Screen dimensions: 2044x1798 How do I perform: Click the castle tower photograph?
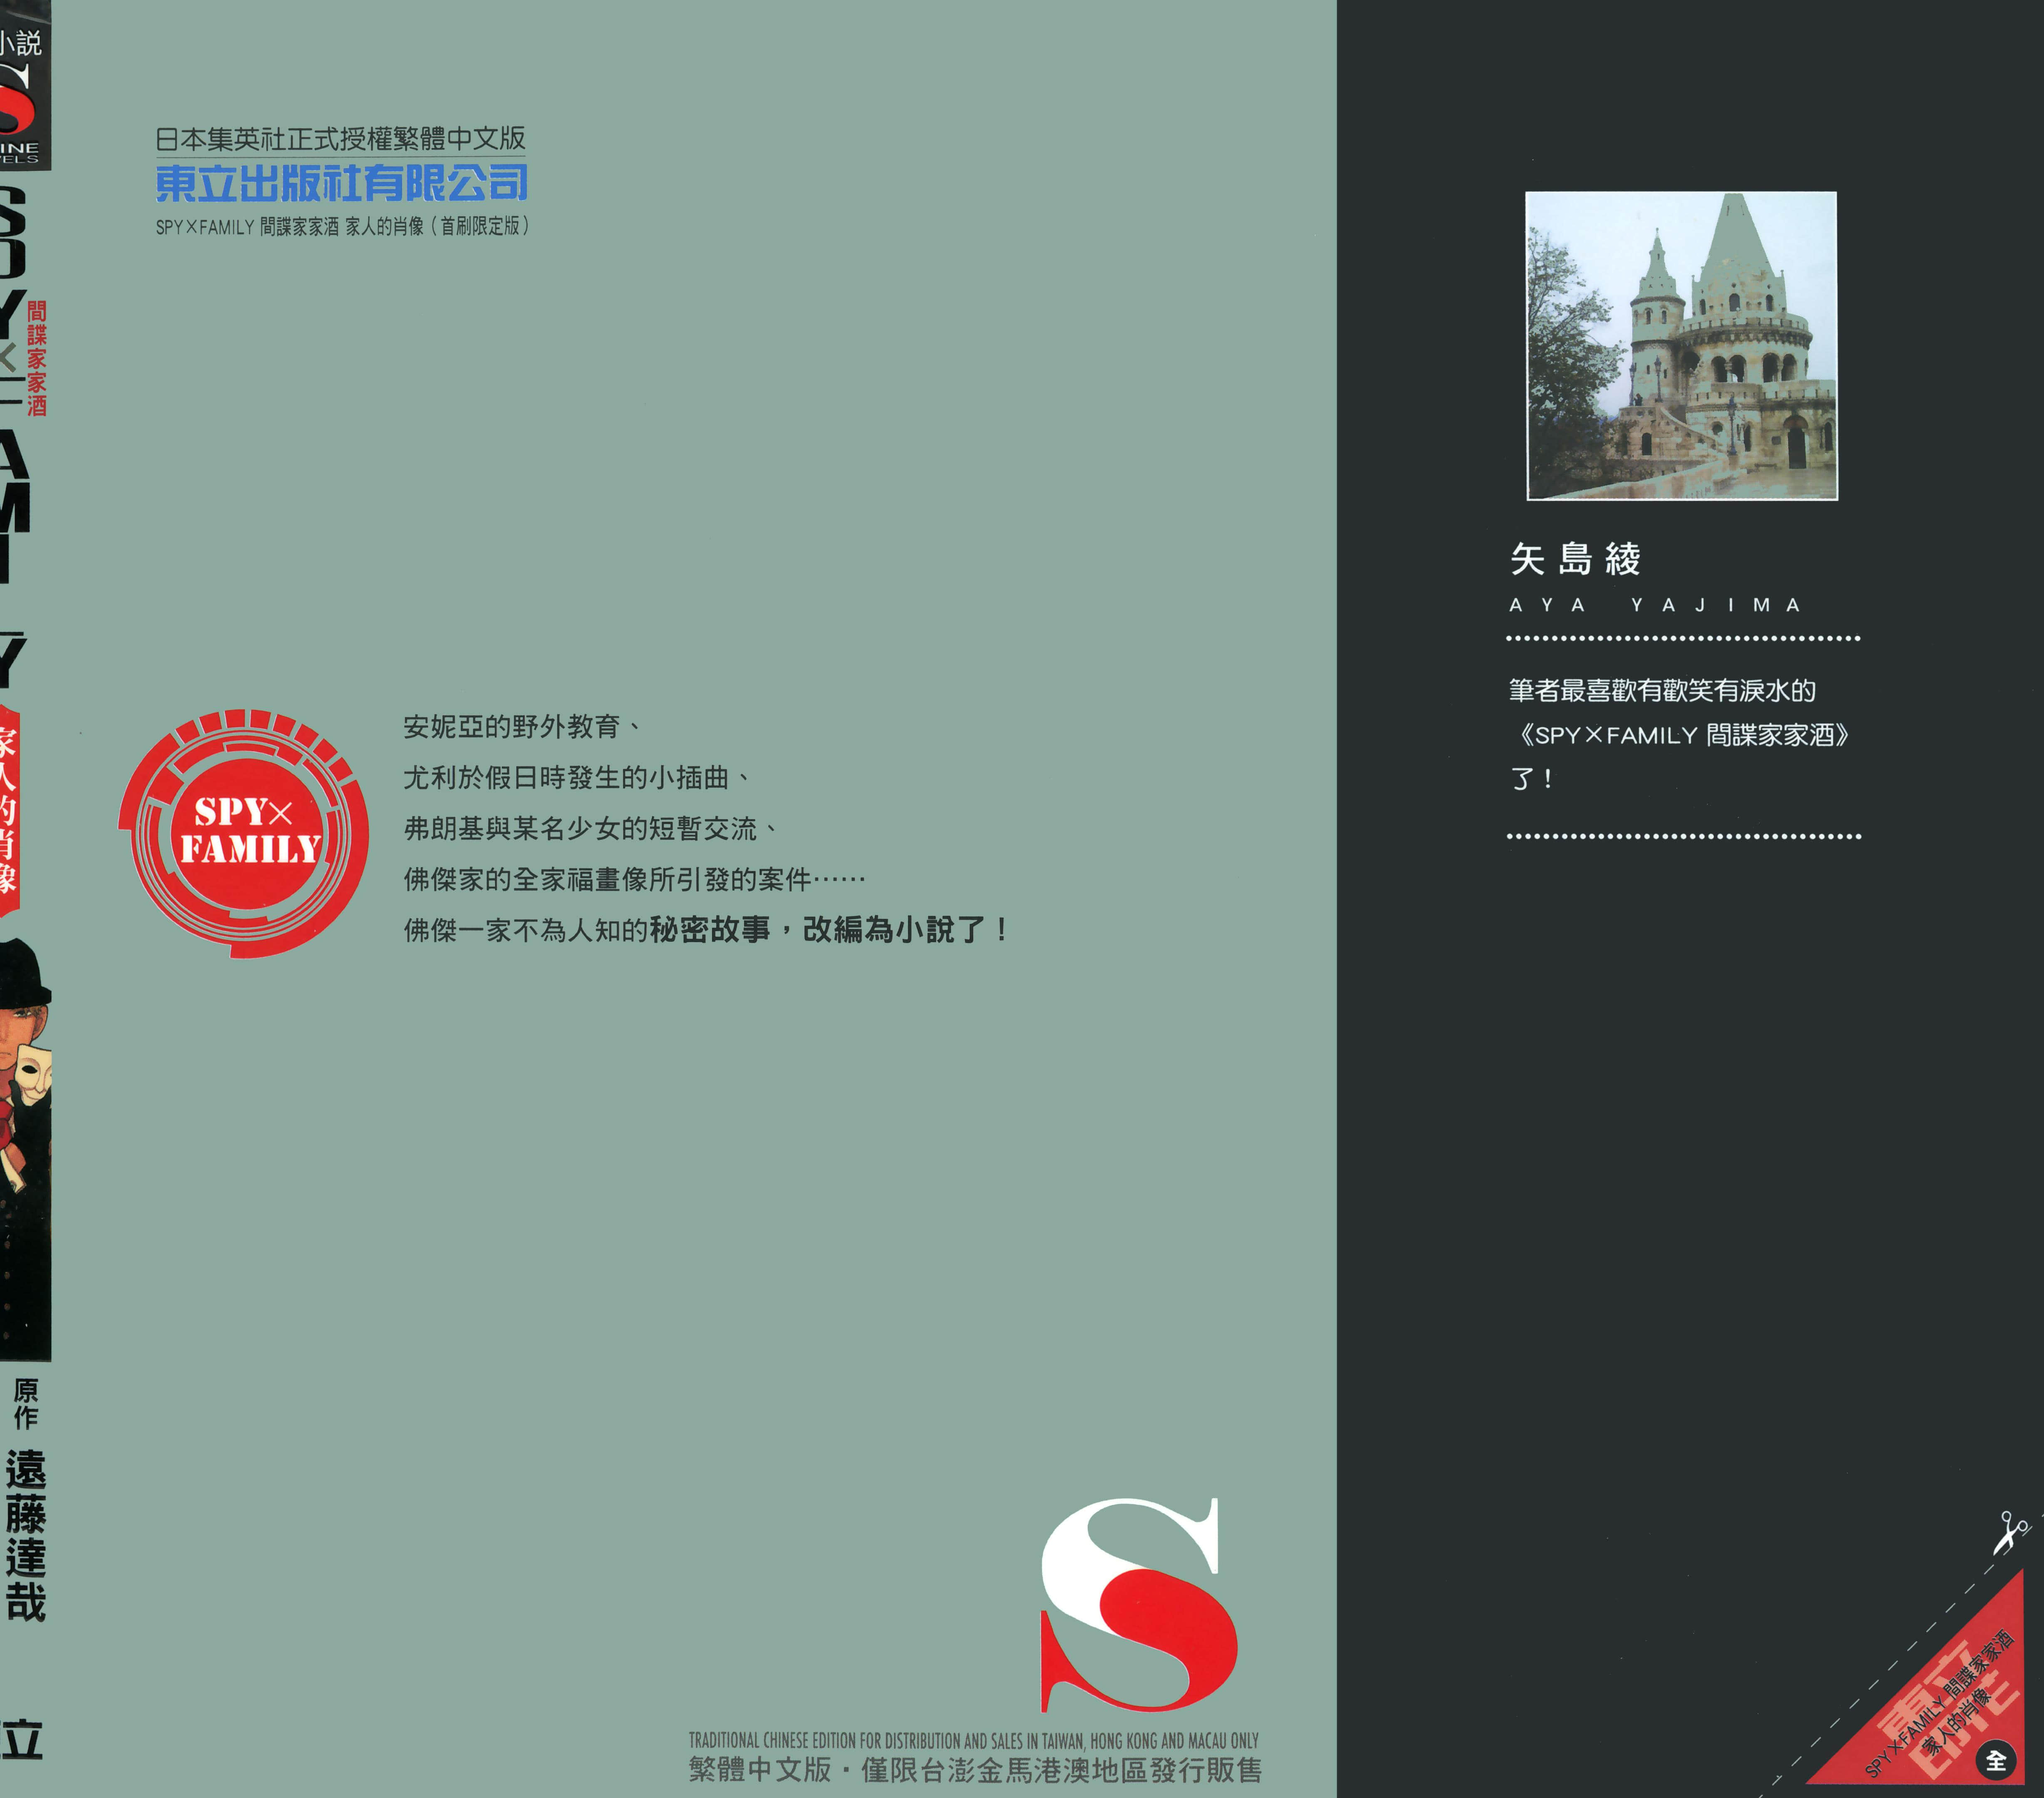1681,346
